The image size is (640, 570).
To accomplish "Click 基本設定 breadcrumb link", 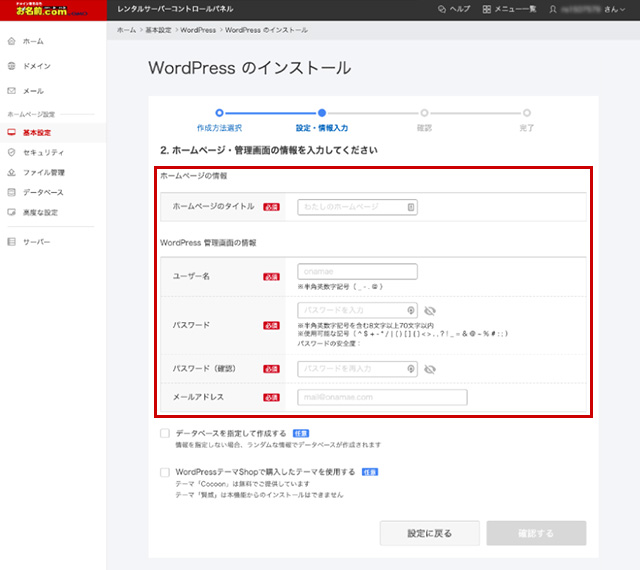I will tap(158, 30).
